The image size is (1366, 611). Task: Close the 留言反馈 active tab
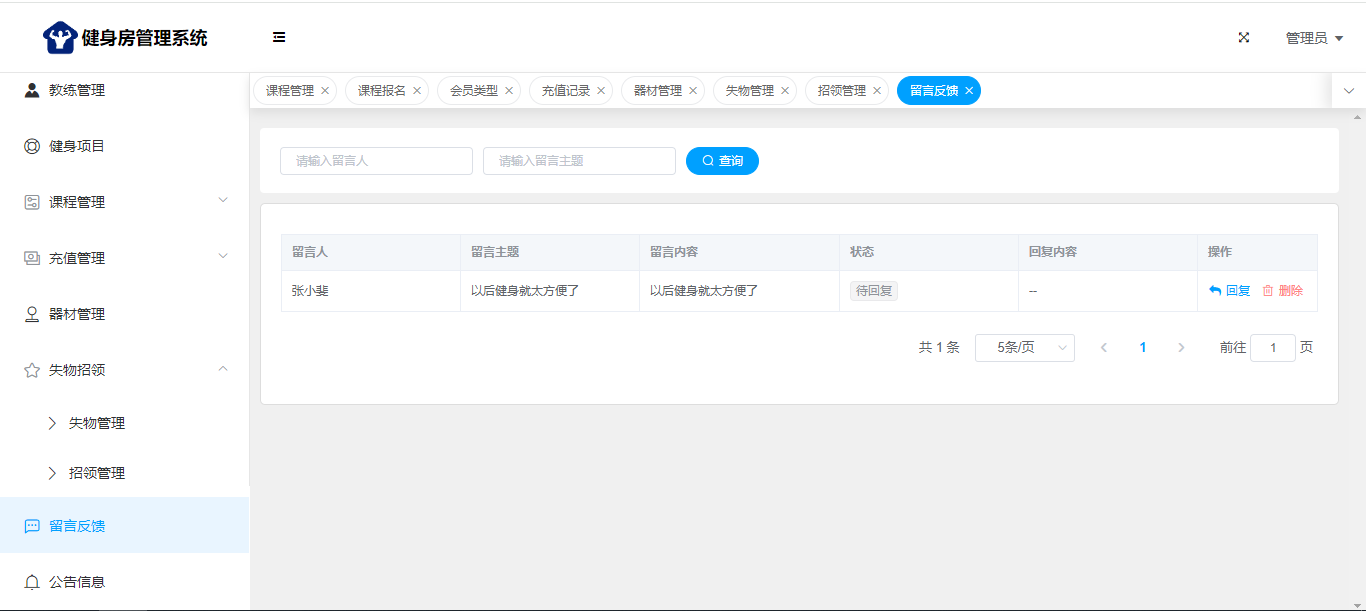(969, 91)
